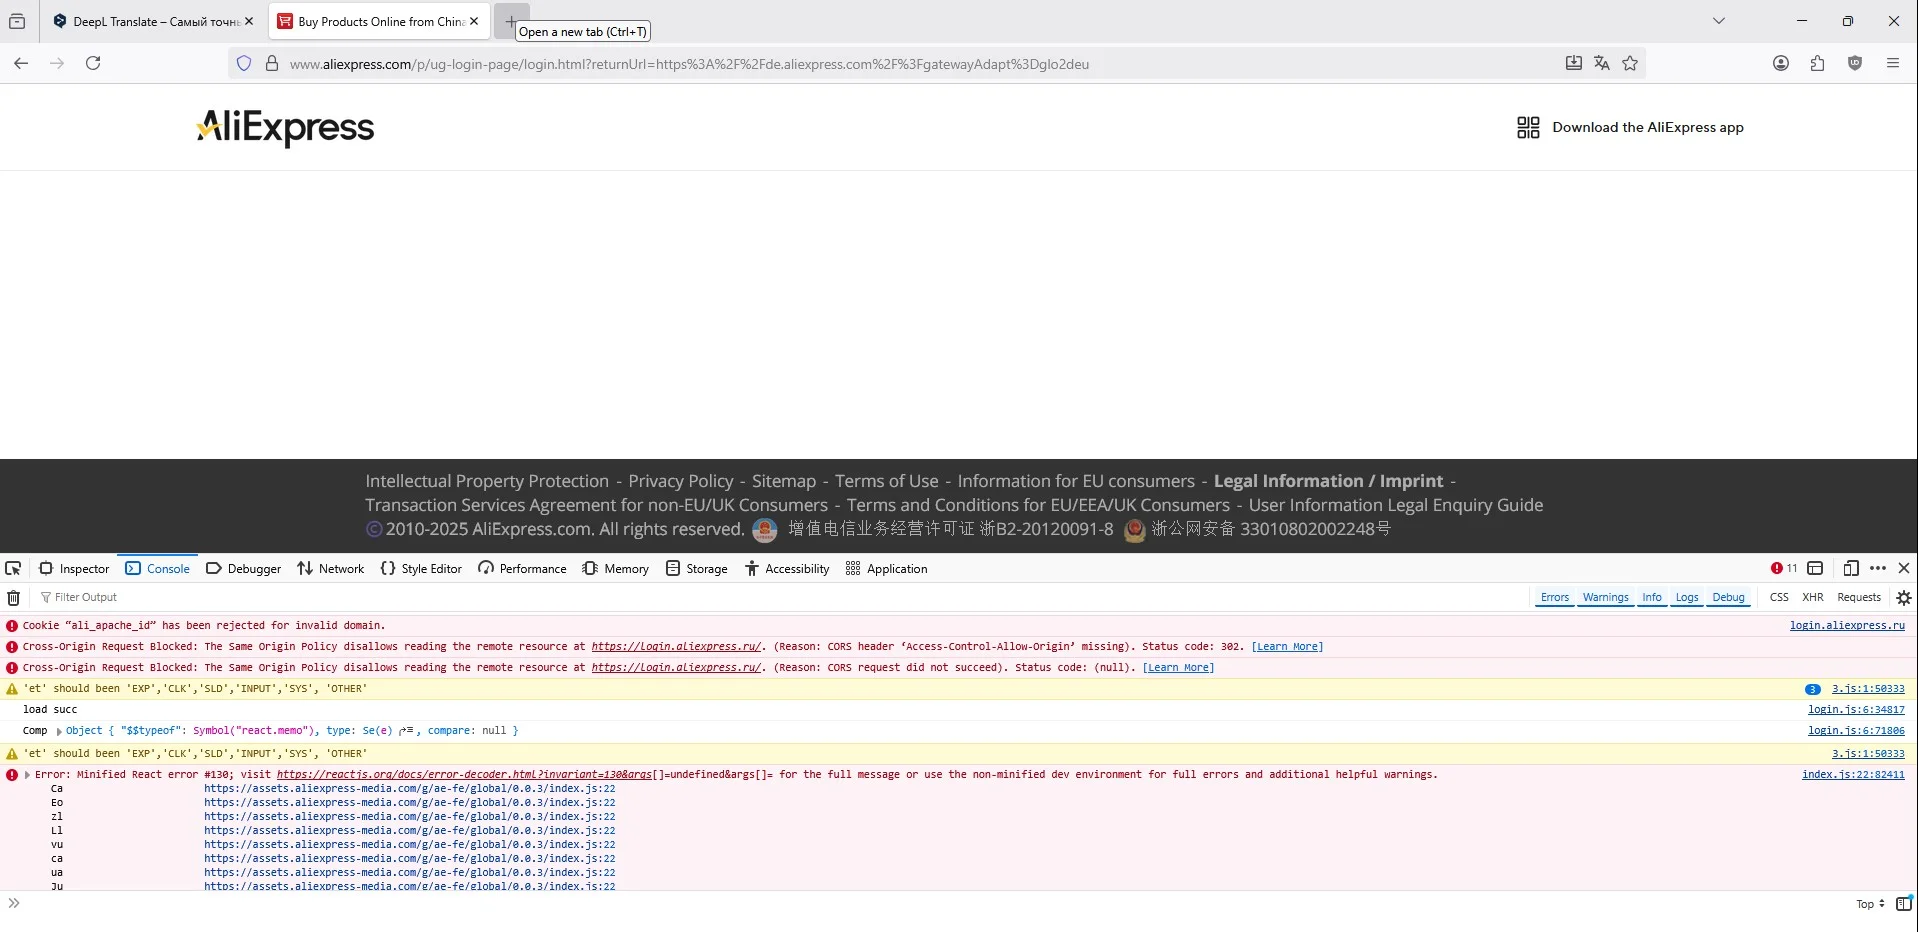Screen dimensions: 1918x932
Task: Toggle the Errors filter in console
Action: 1555,597
